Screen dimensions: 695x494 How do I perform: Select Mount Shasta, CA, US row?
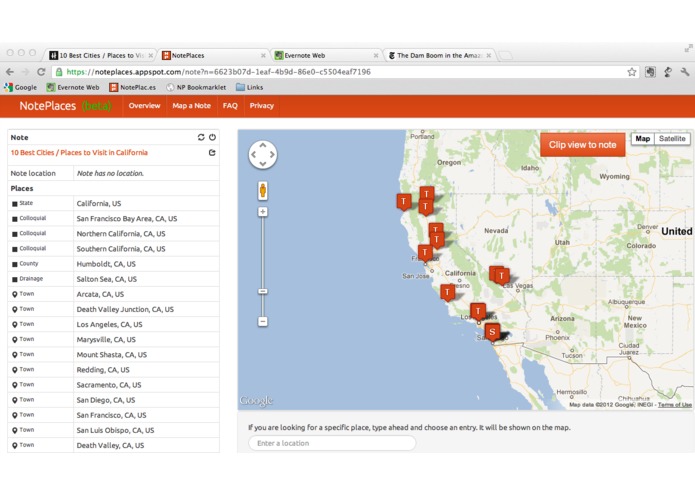point(113,354)
